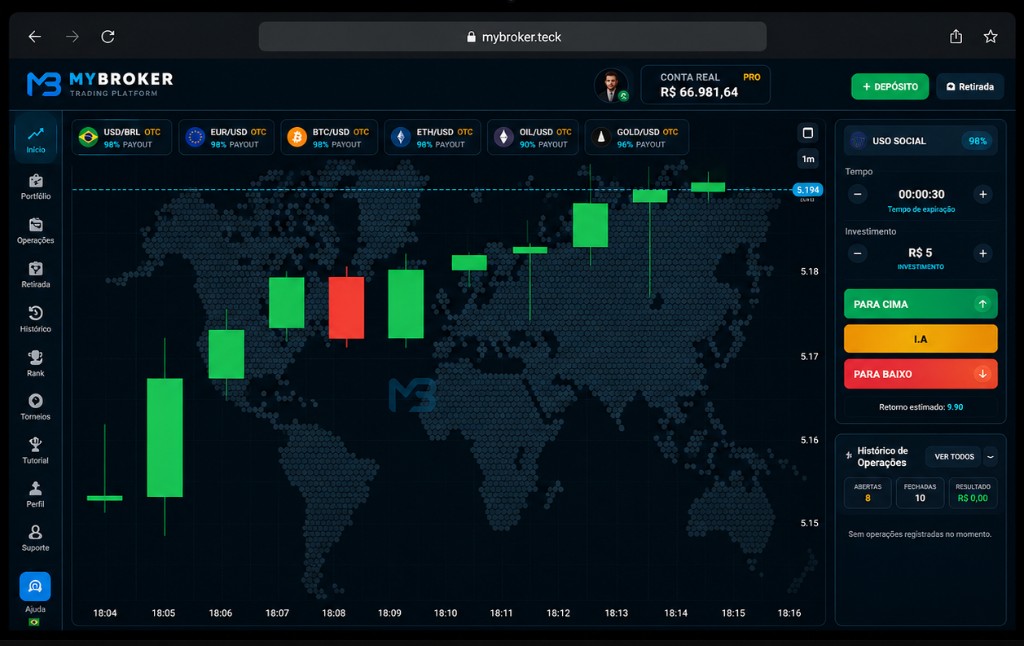Open Operações in the sidebar
The height and width of the screenshot is (646, 1024).
click(36, 231)
